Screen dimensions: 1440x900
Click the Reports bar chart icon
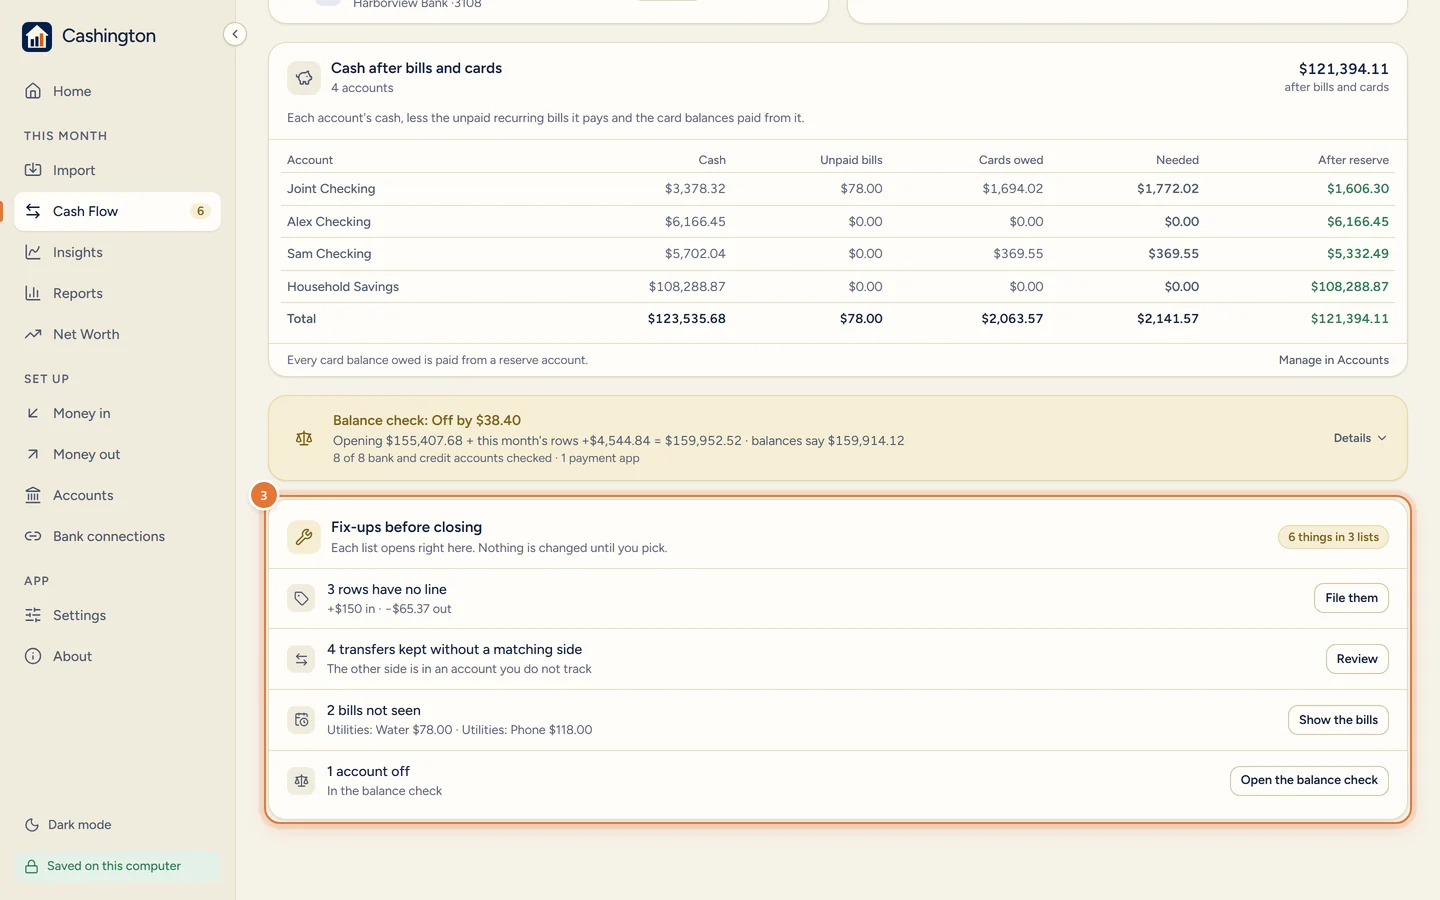[x=33, y=293]
